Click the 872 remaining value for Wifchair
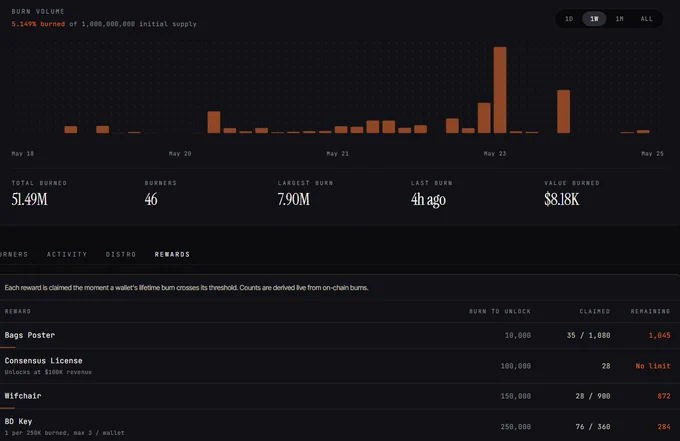 664,396
